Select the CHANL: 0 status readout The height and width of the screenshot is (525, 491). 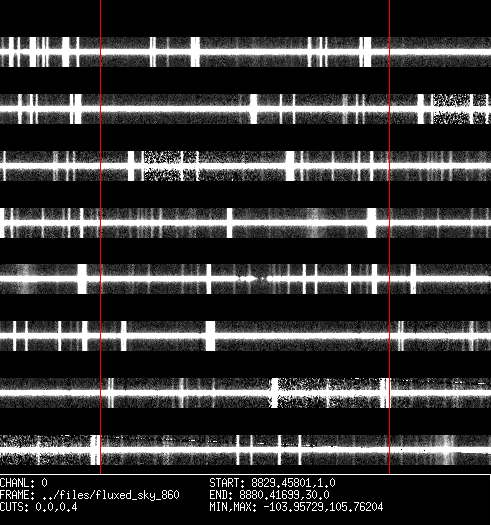(24, 483)
